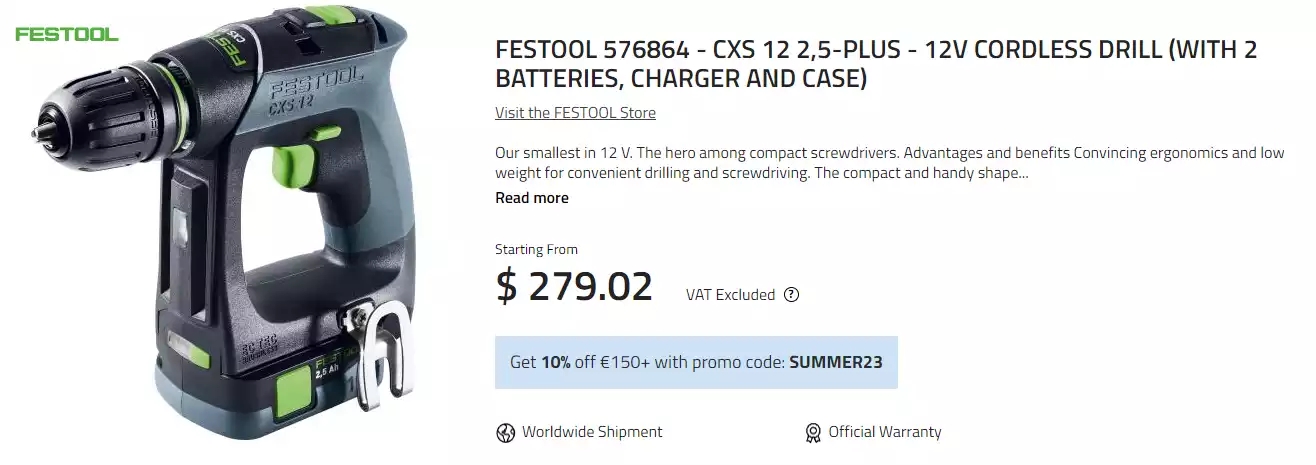This screenshot has width=1316, height=465.
Task: Click the green trigger on the drill image
Action: 294,166
